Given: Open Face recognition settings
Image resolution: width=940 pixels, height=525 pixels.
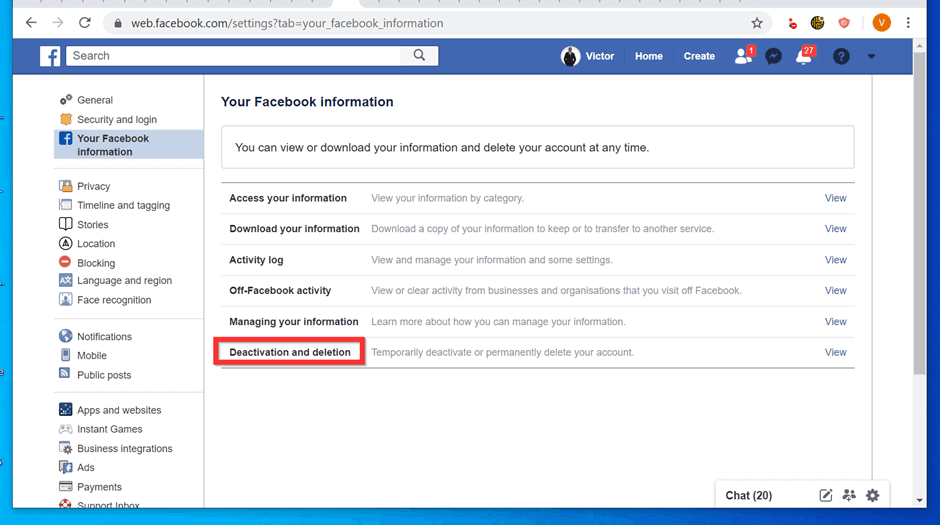Looking at the screenshot, I should [x=114, y=300].
